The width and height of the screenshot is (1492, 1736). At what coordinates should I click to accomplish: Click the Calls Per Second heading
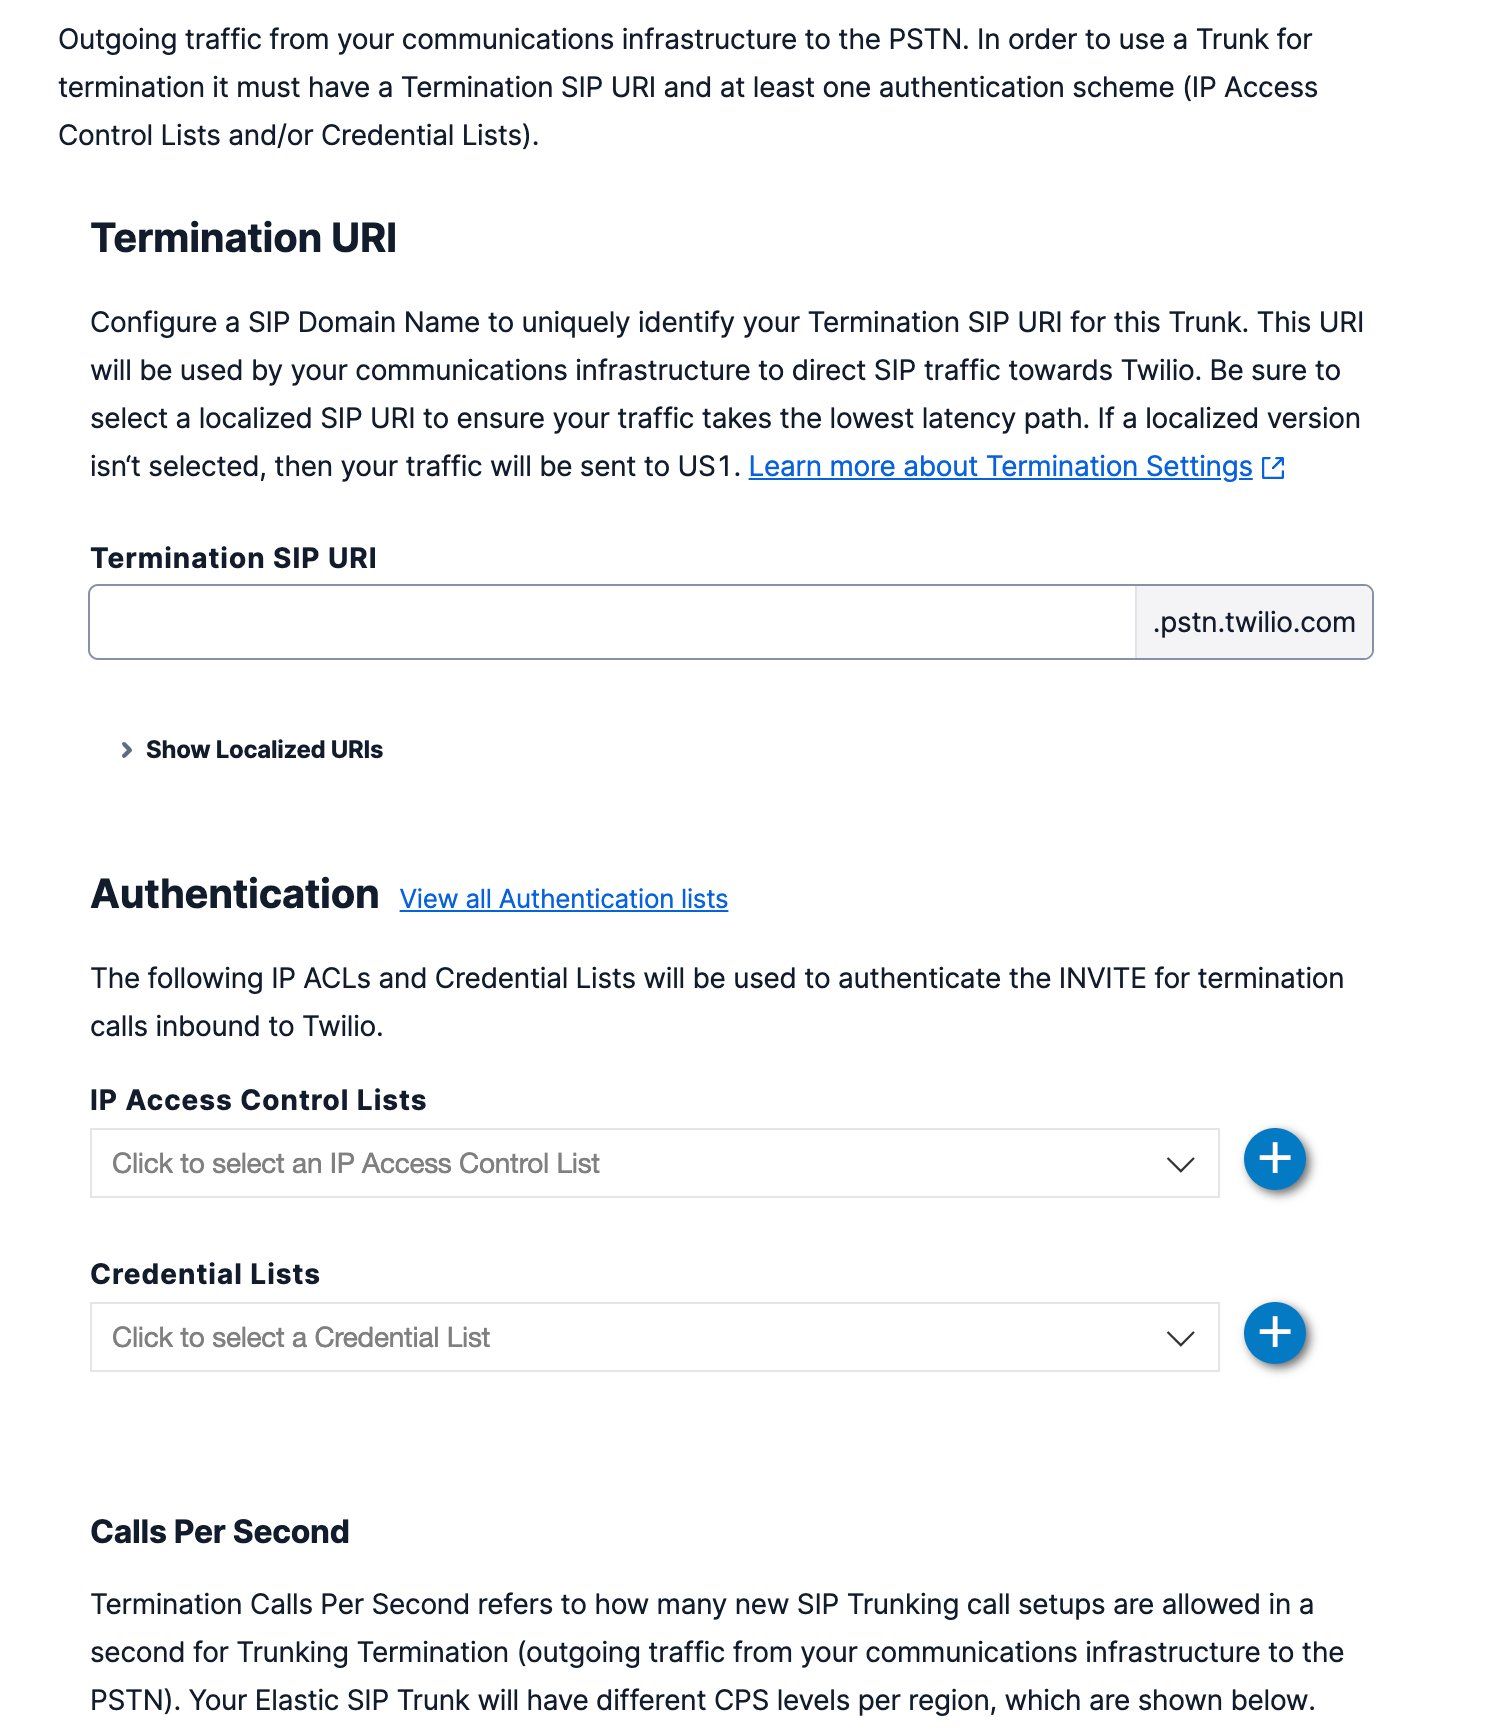[220, 1532]
